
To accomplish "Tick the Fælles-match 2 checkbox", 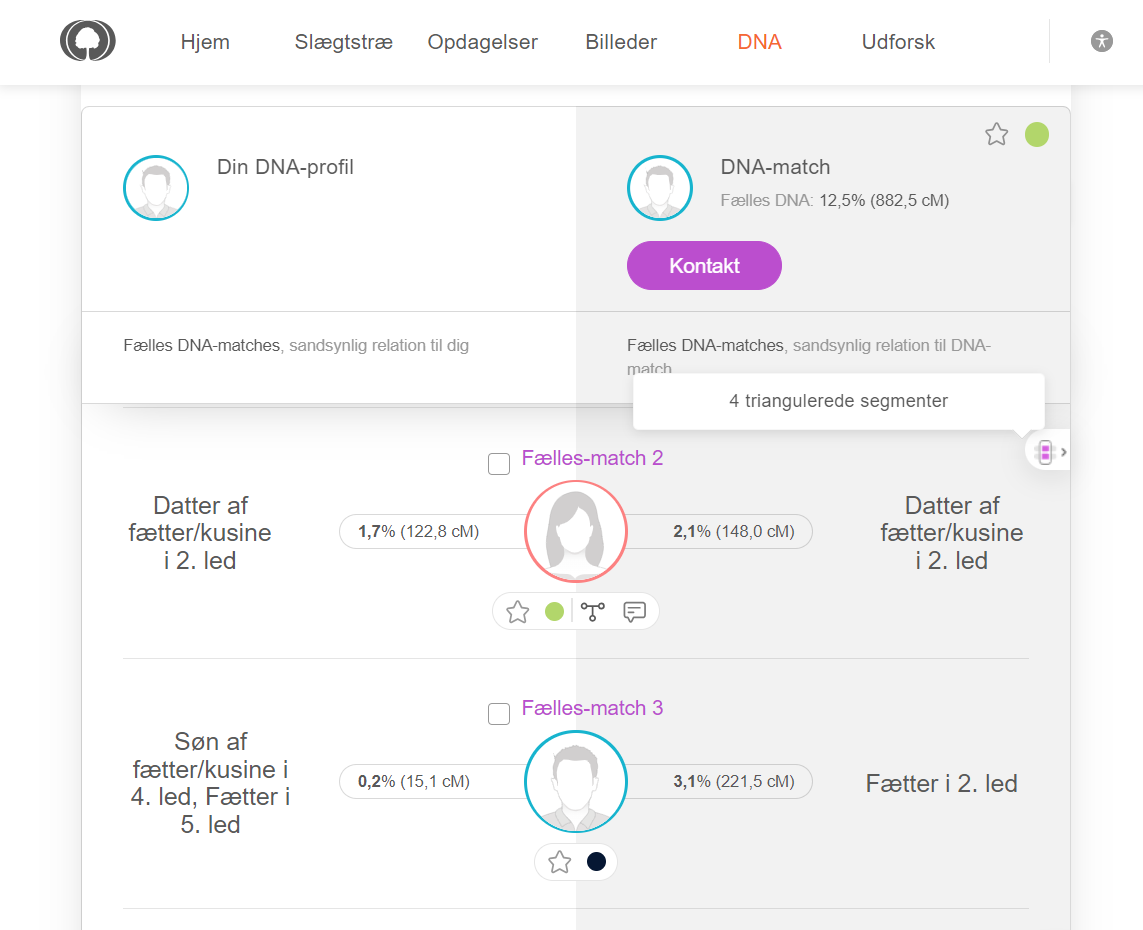I will [x=499, y=464].
